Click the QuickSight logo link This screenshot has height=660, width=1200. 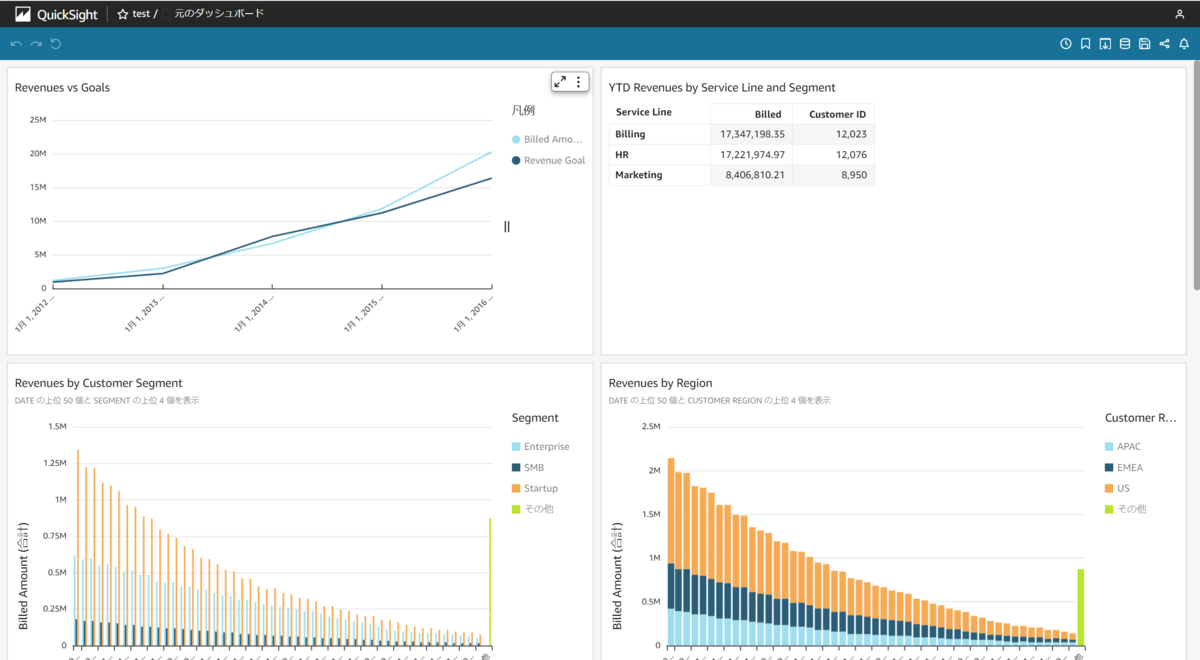(x=56, y=14)
